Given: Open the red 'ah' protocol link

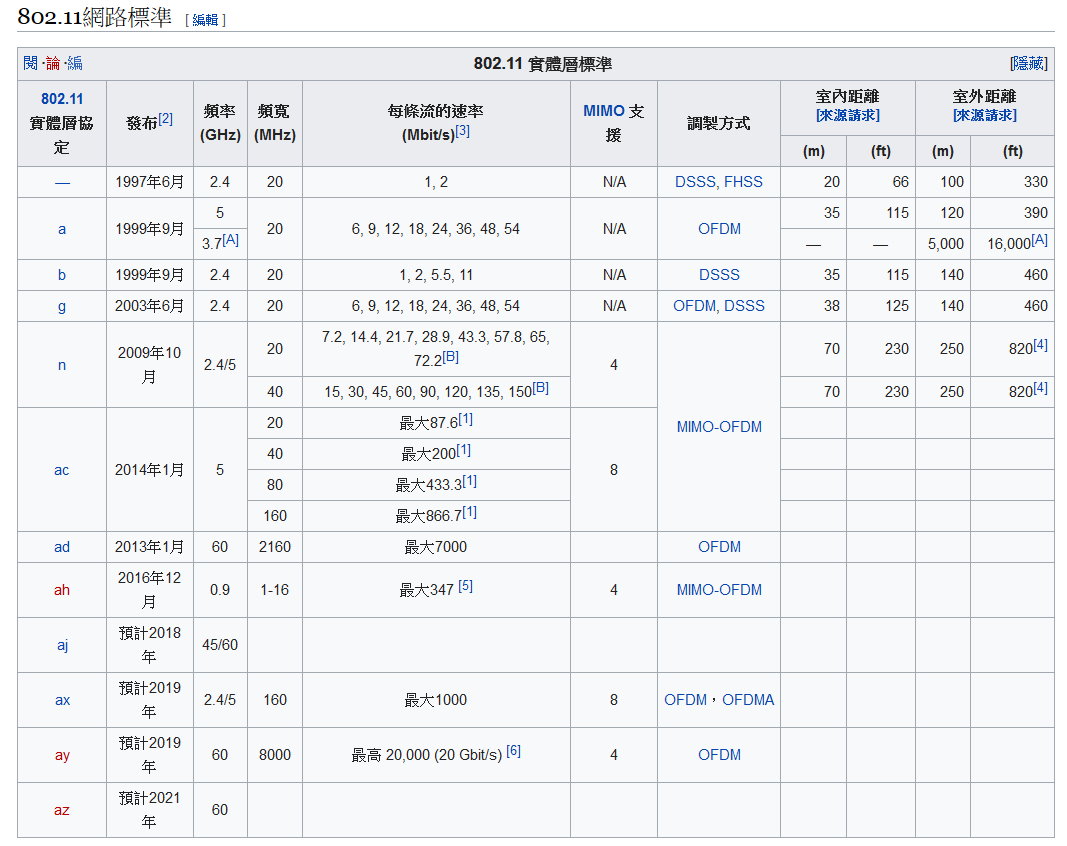Looking at the screenshot, I should pos(62,590).
